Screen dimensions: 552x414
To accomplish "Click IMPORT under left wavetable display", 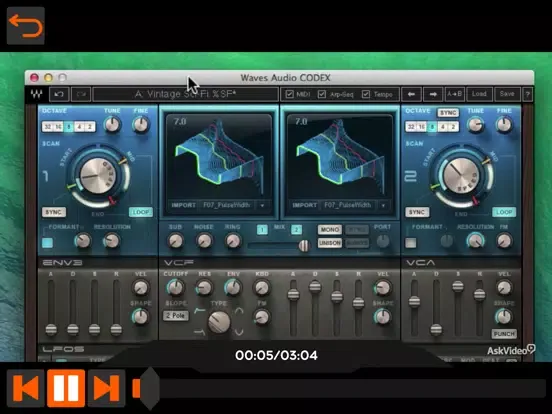I will click(183, 205).
